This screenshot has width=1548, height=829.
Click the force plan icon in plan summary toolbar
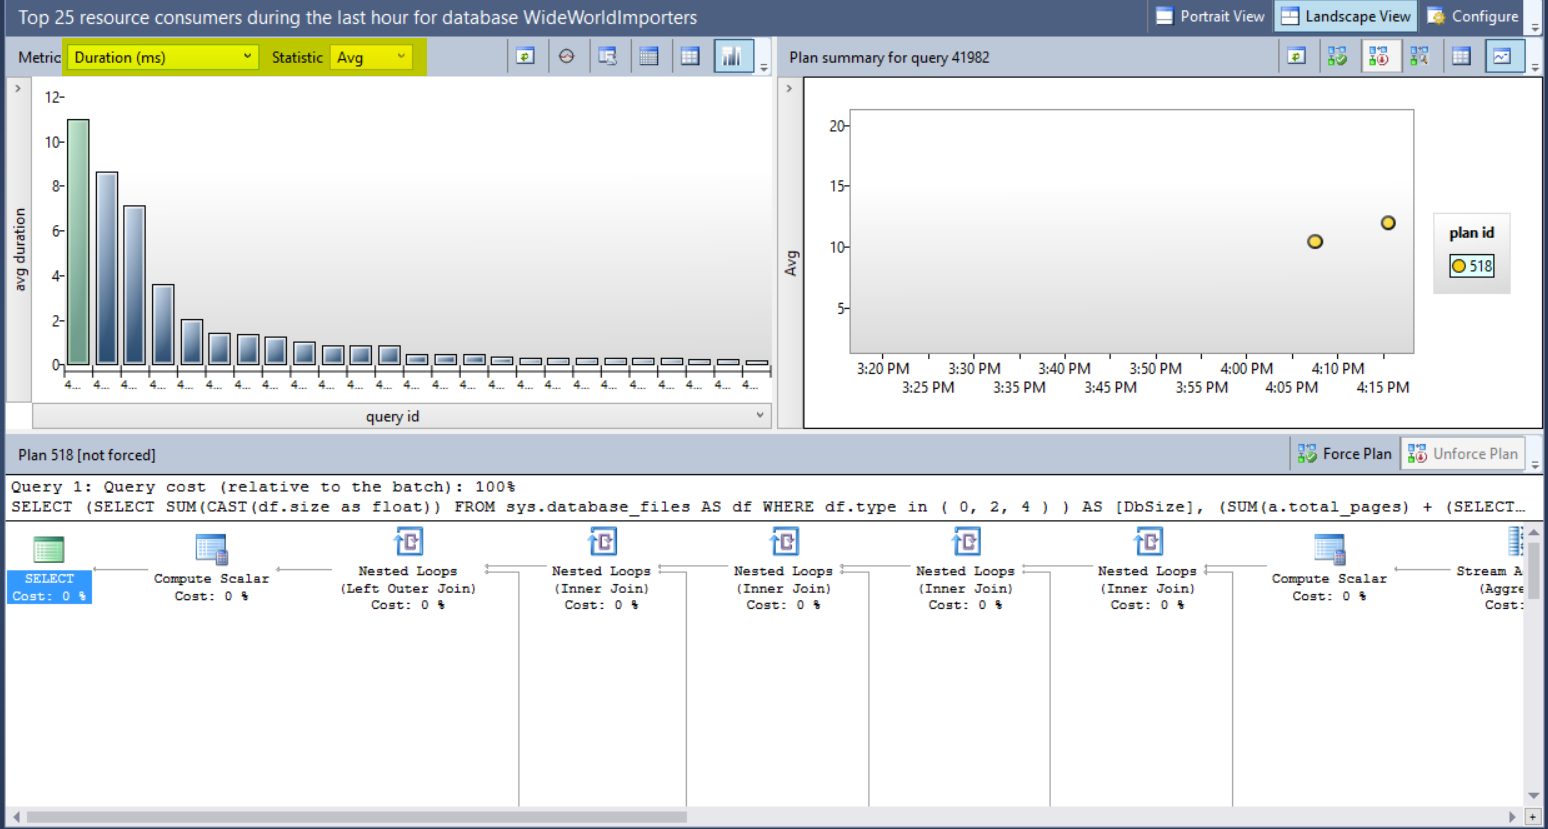click(1338, 57)
